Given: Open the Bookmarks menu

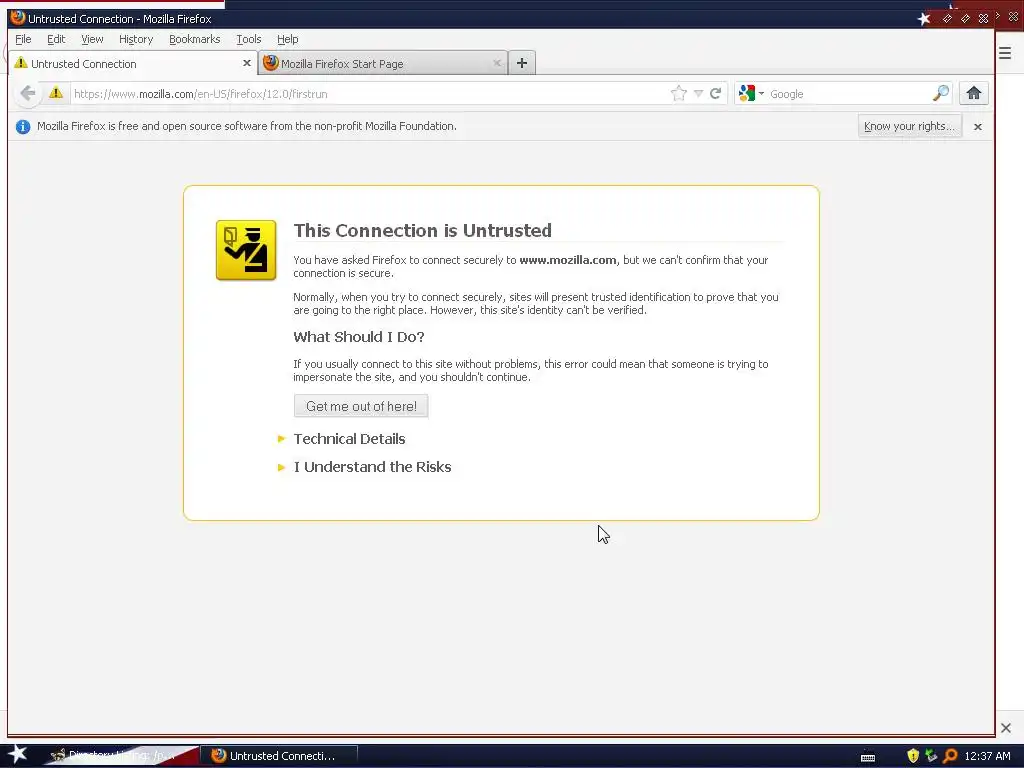Looking at the screenshot, I should point(195,39).
